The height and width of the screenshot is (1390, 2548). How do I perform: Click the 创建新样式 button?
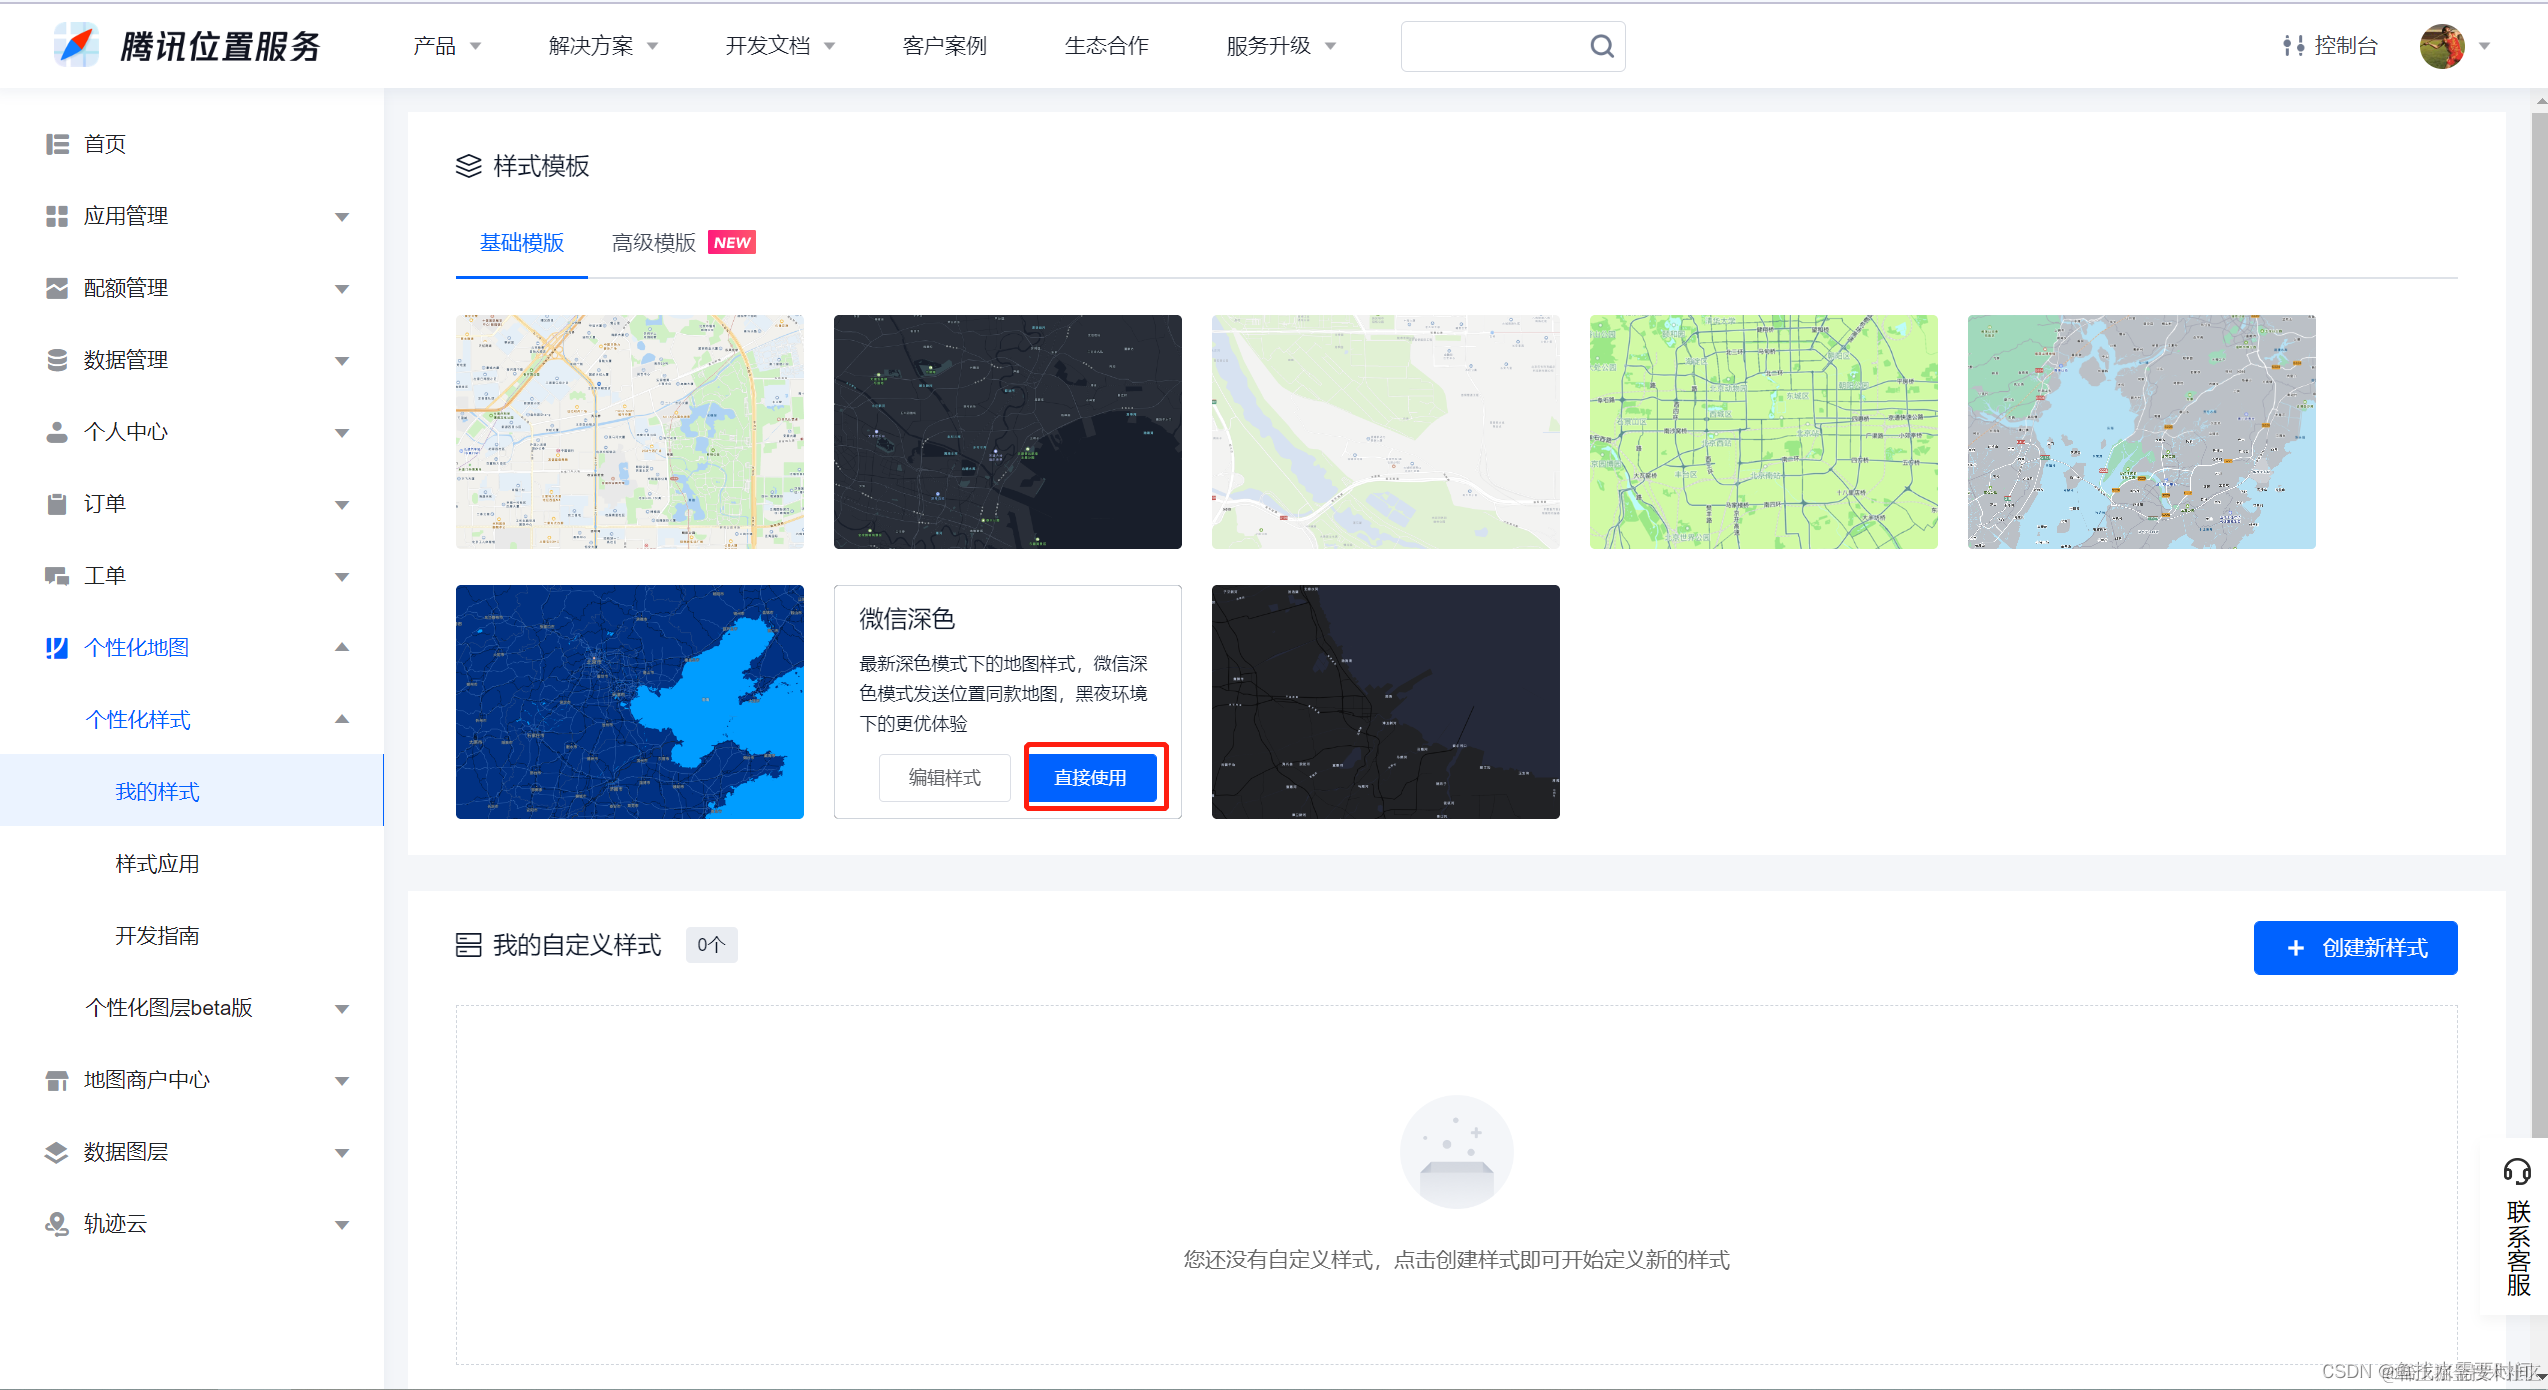pyautogui.click(x=2355, y=947)
